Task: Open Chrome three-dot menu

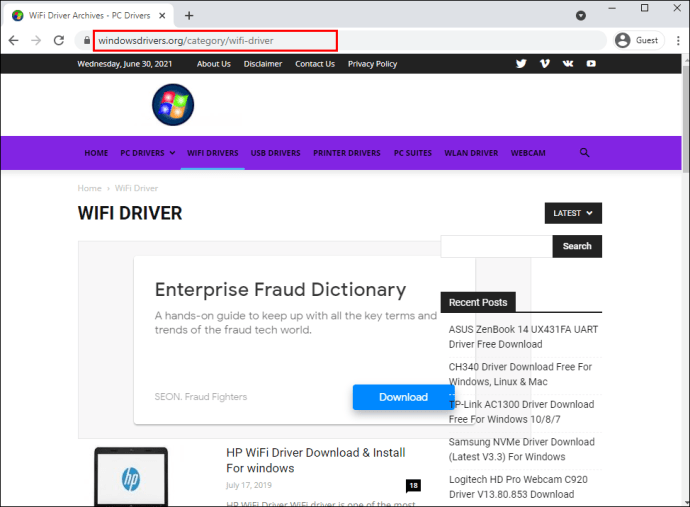Action: tap(678, 40)
